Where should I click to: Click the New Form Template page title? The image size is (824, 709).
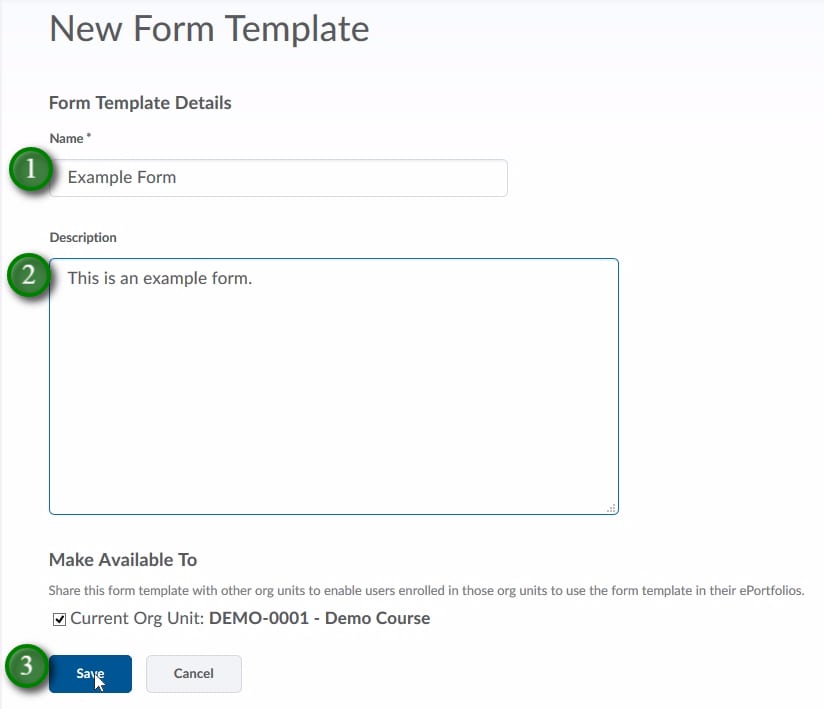coord(209,28)
